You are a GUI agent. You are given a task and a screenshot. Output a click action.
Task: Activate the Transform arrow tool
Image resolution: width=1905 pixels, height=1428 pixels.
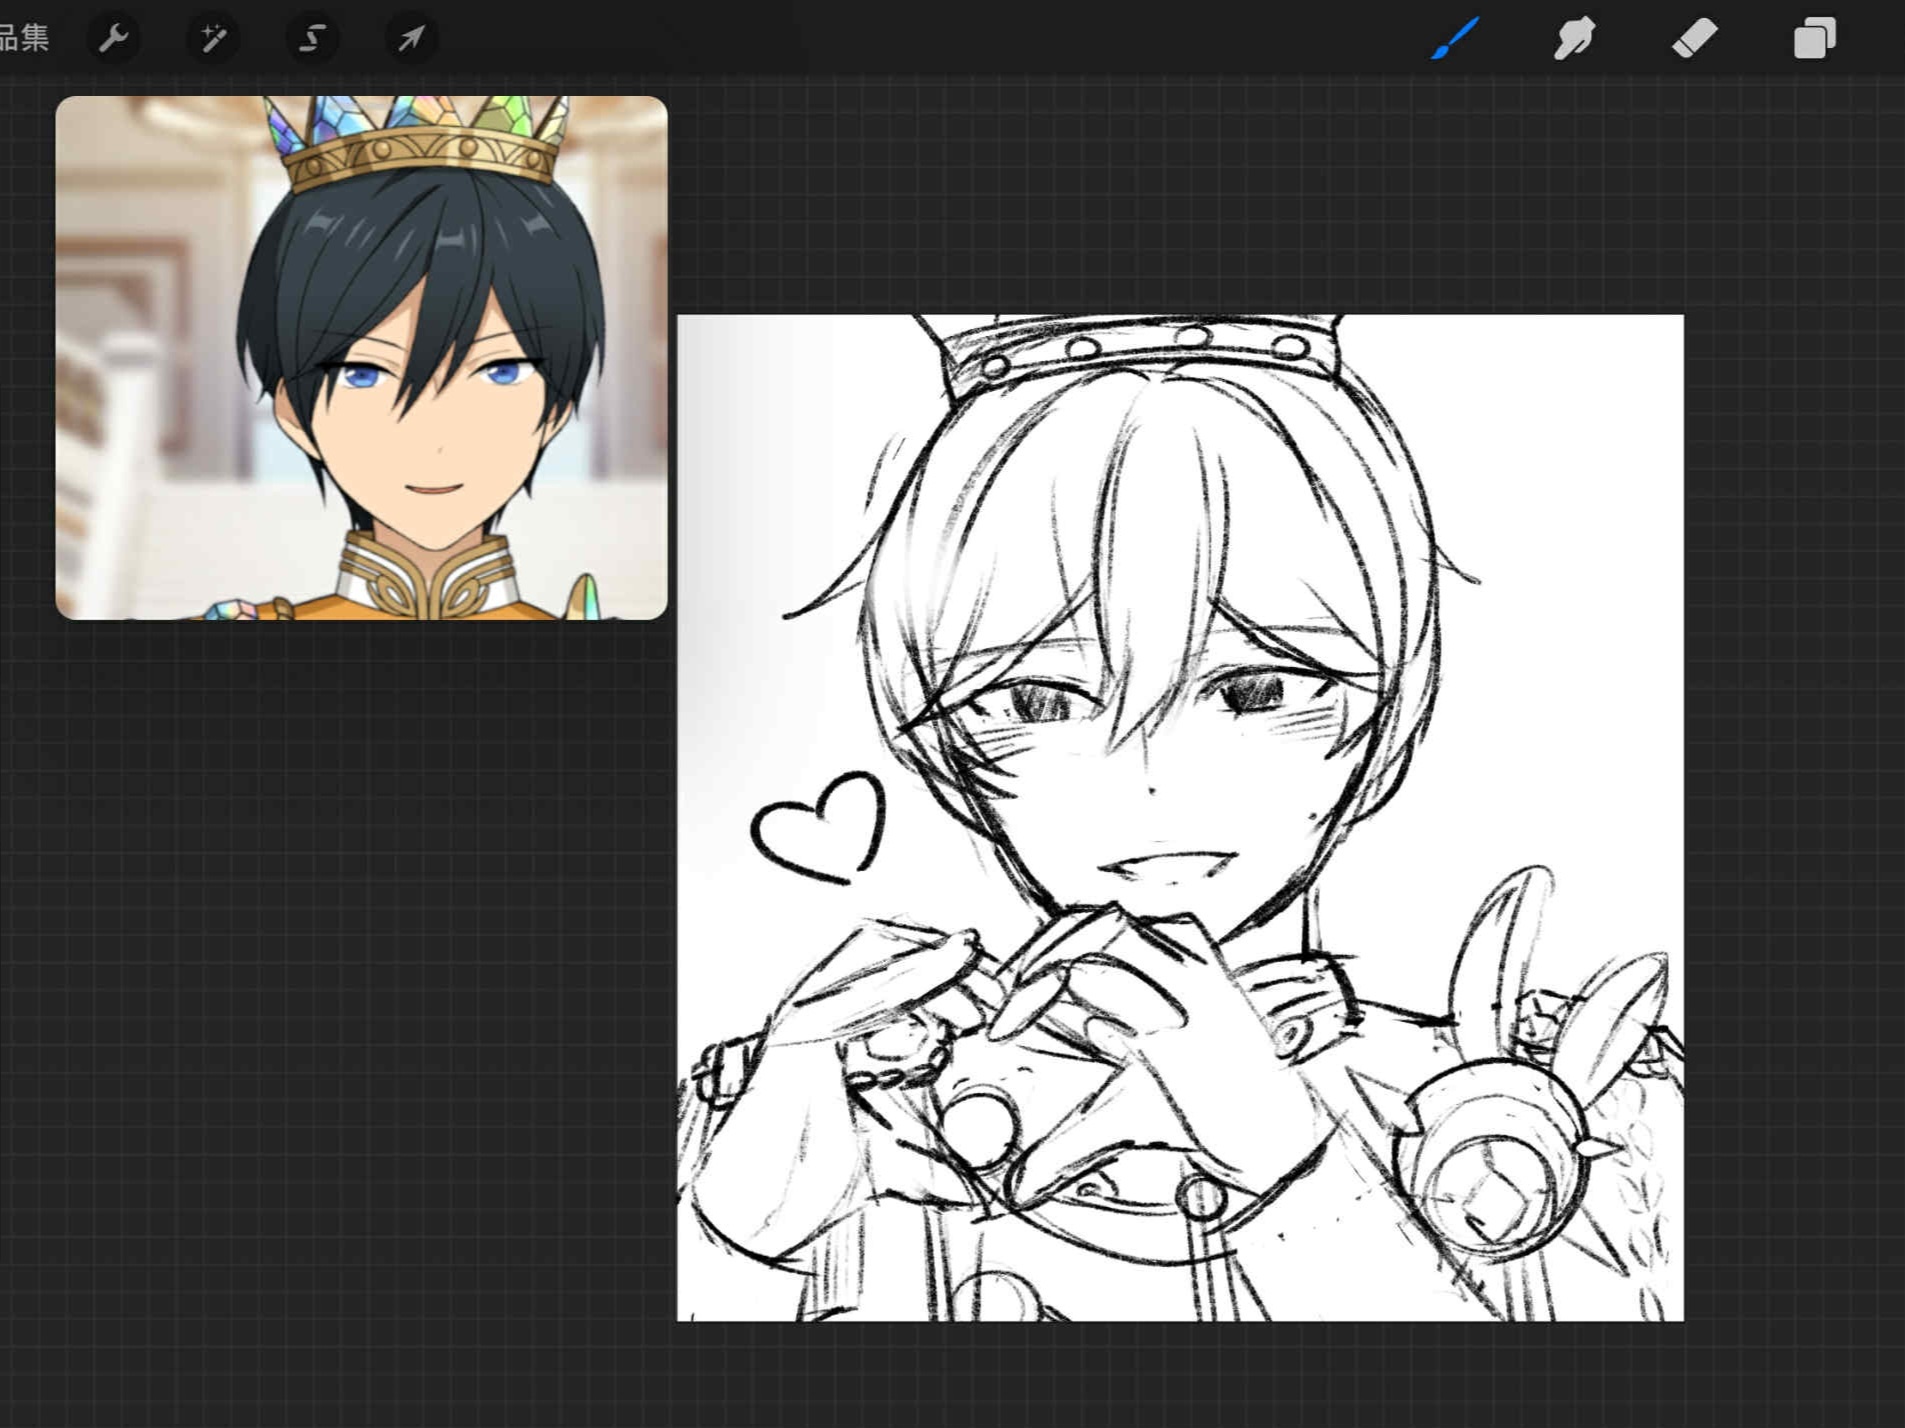(411, 39)
